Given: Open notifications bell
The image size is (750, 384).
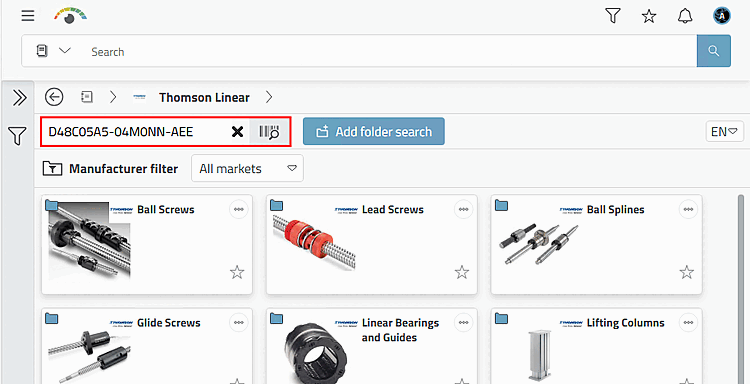Looking at the screenshot, I should click(x=685, y=16).
